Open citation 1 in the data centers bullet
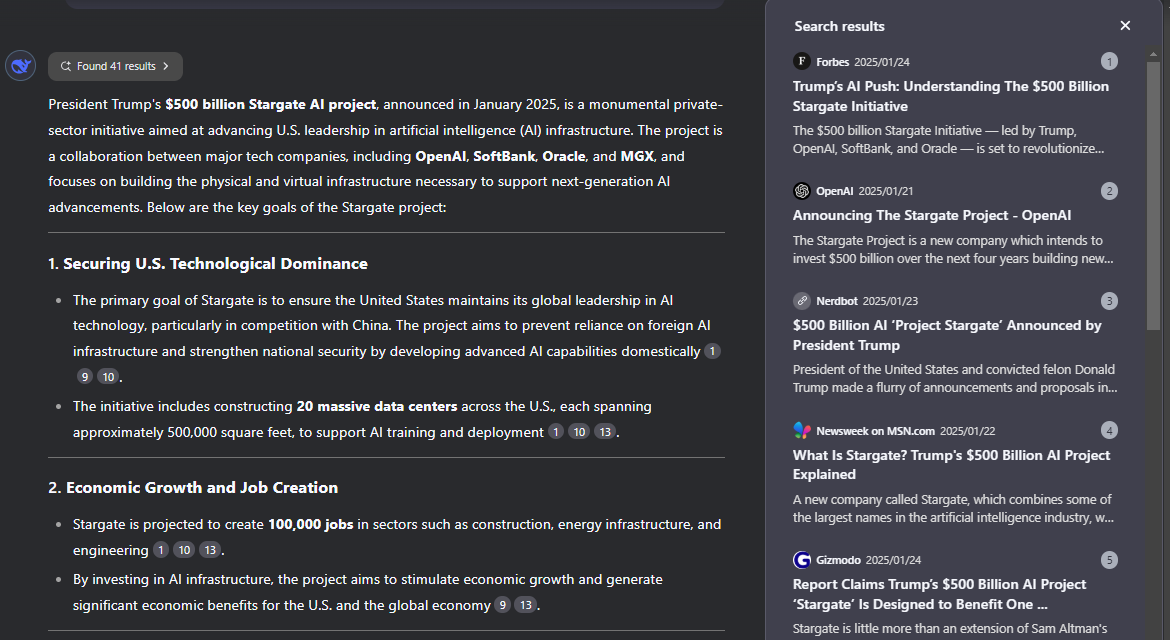1170x640 pixels. click(556, 432)
